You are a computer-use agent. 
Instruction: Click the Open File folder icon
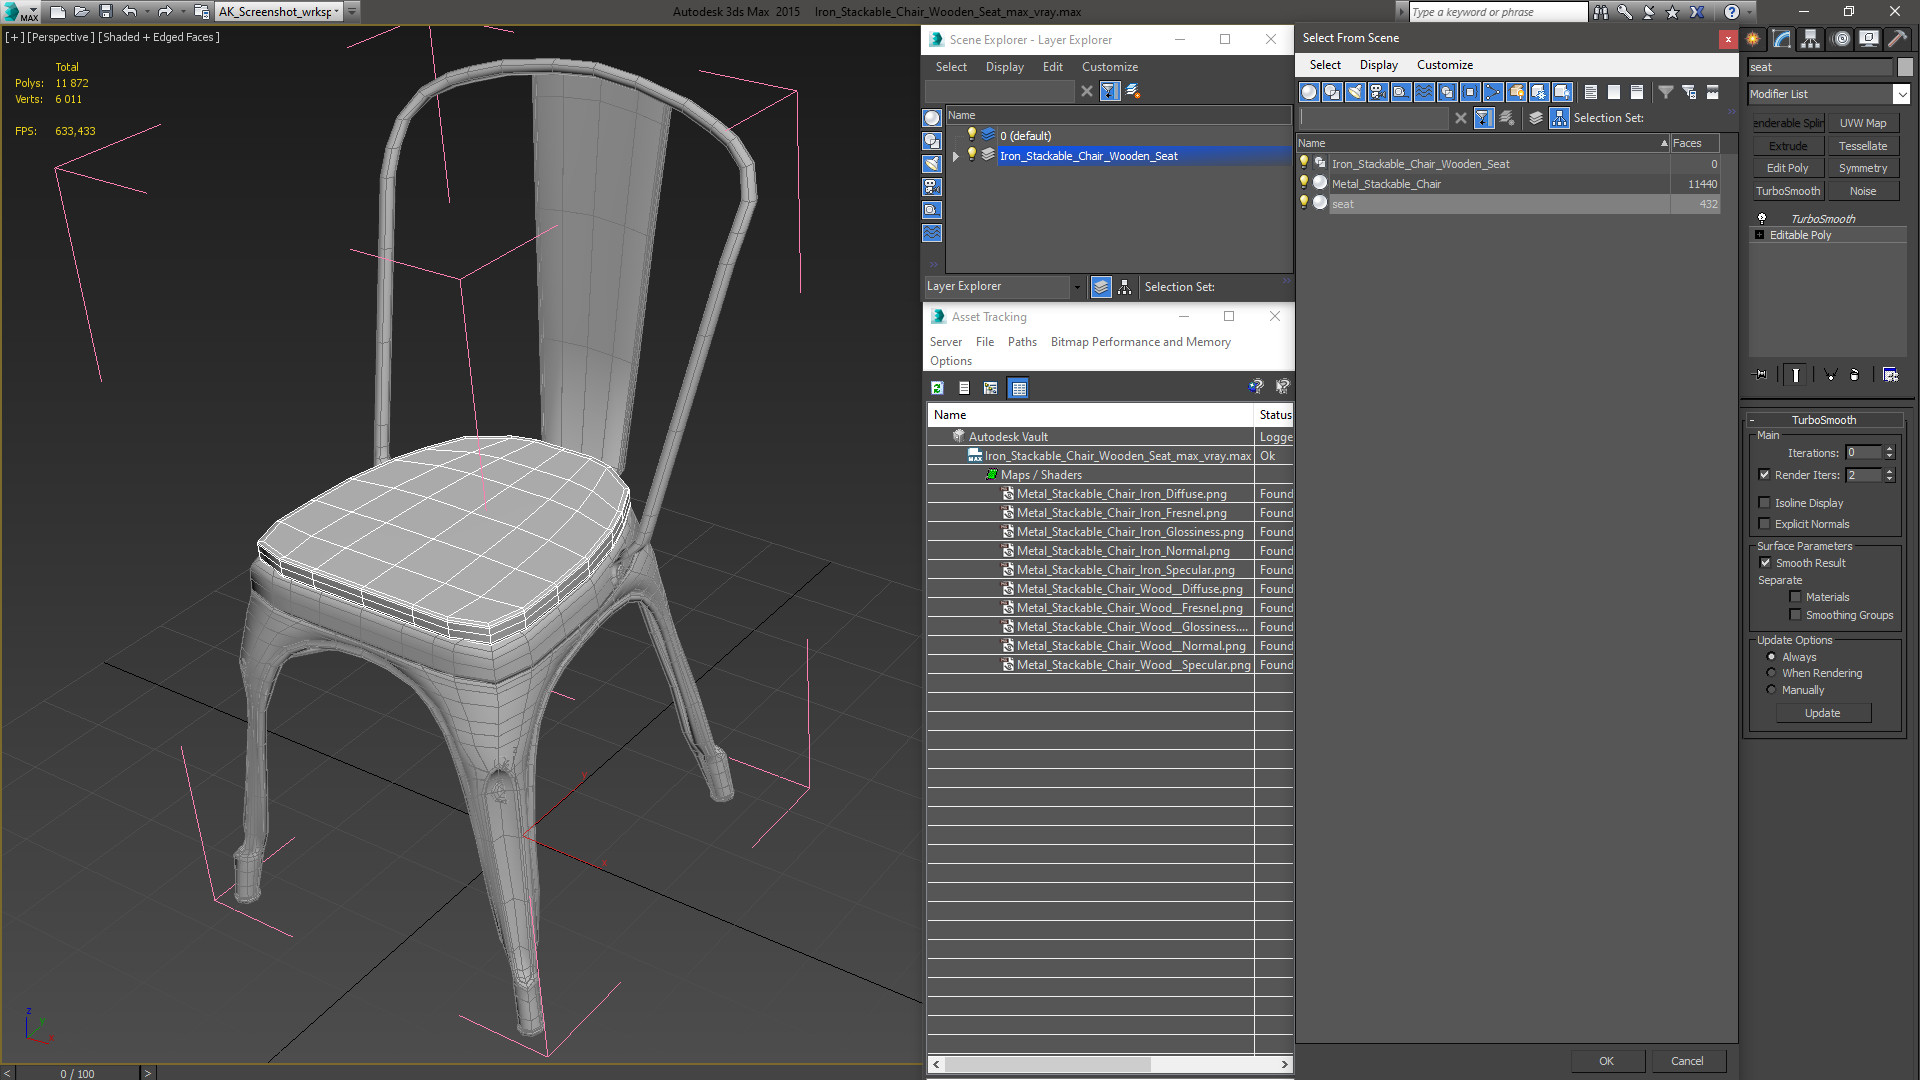(x=81, y=12)
